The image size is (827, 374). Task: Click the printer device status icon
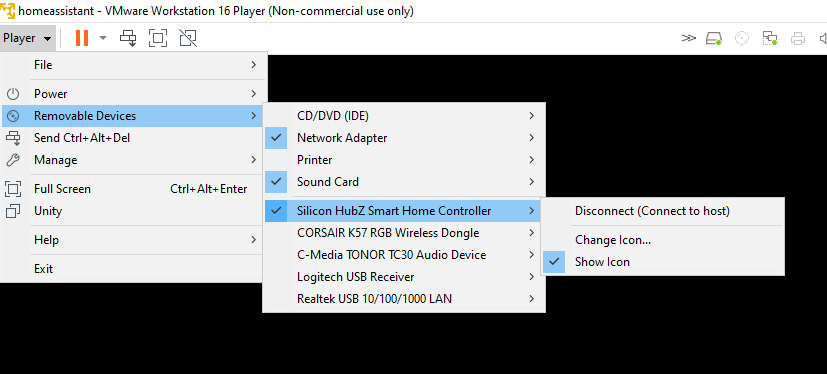coord(798,38)
